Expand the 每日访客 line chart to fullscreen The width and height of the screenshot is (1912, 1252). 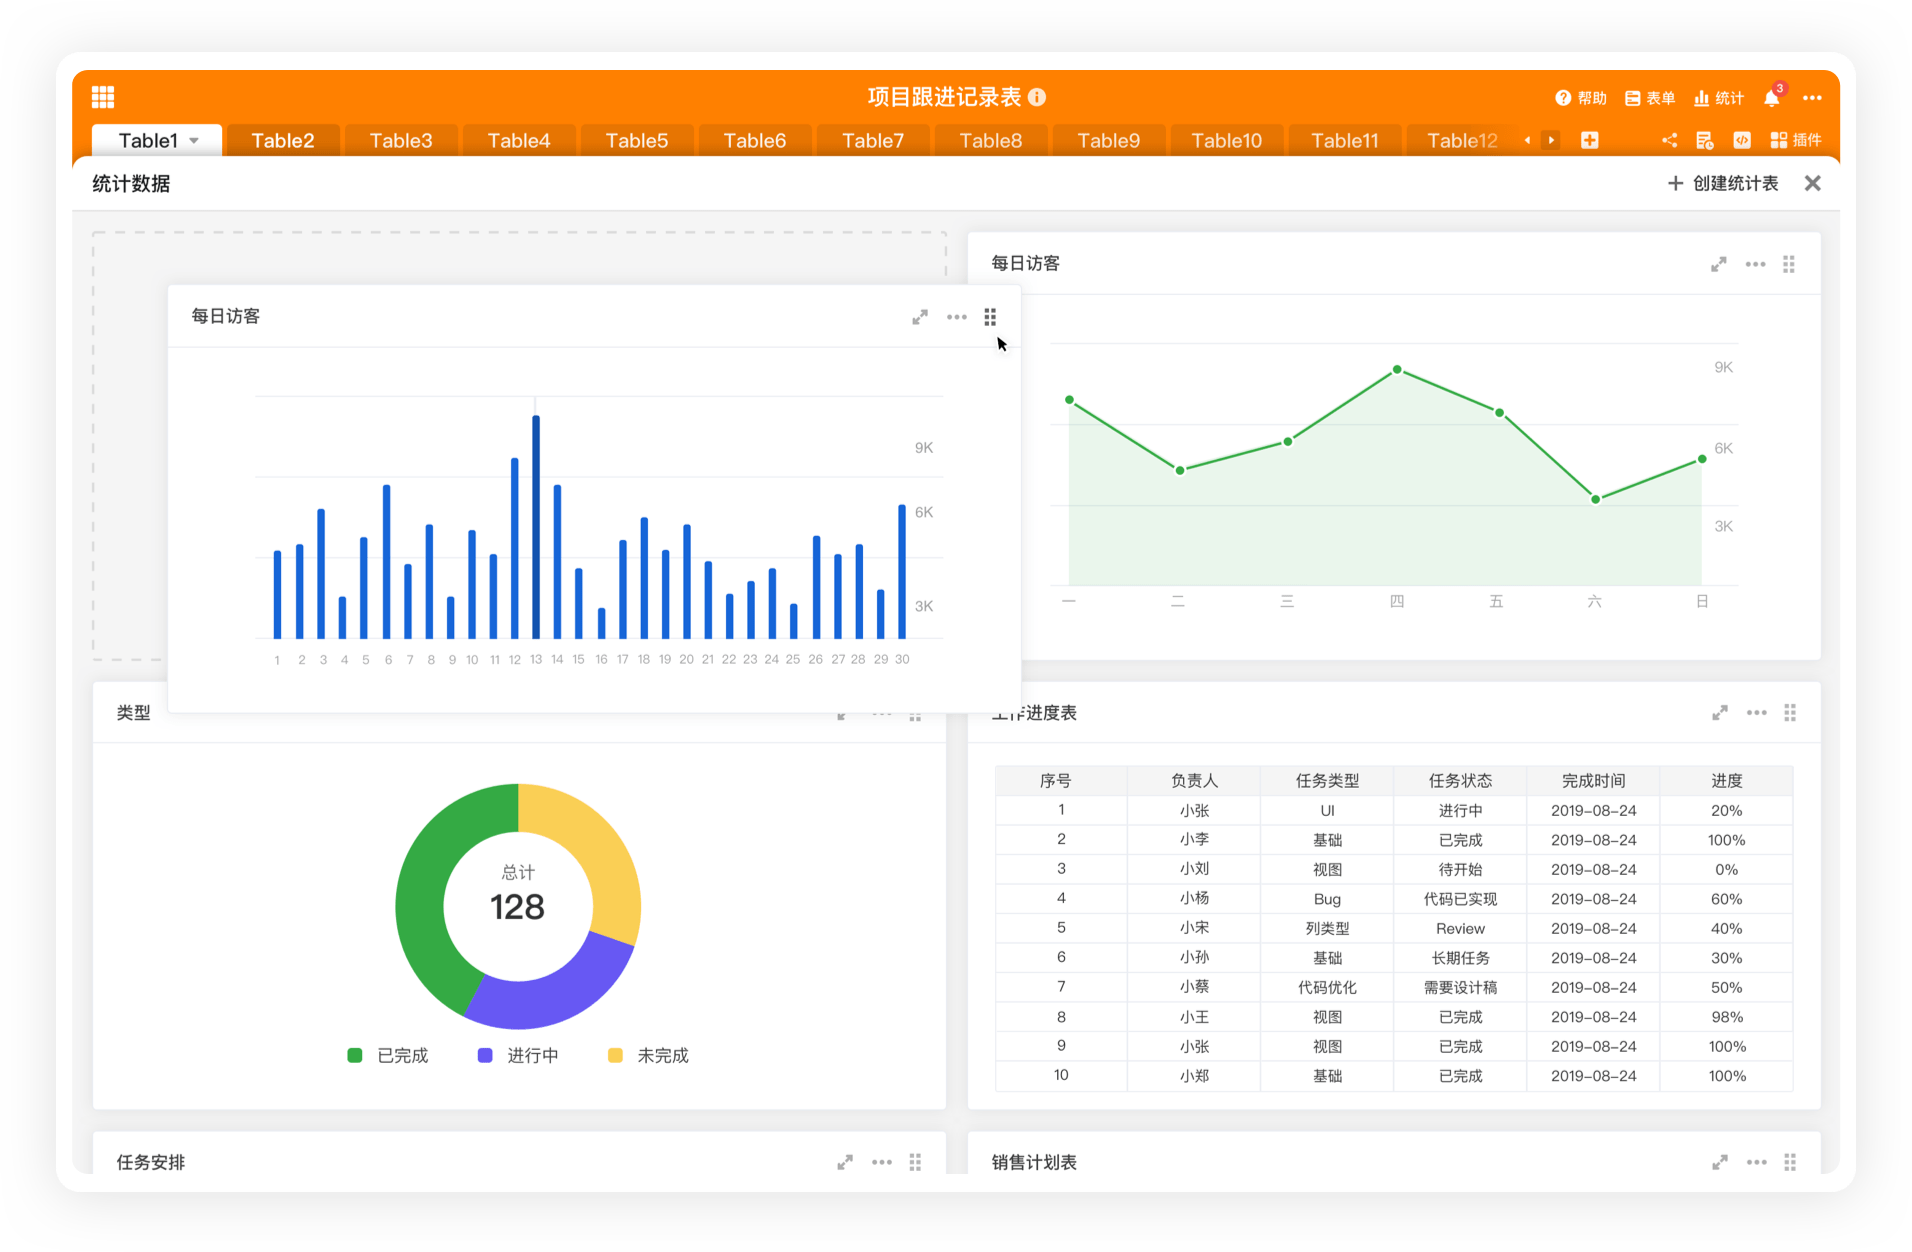click(x=1718, y=264)
